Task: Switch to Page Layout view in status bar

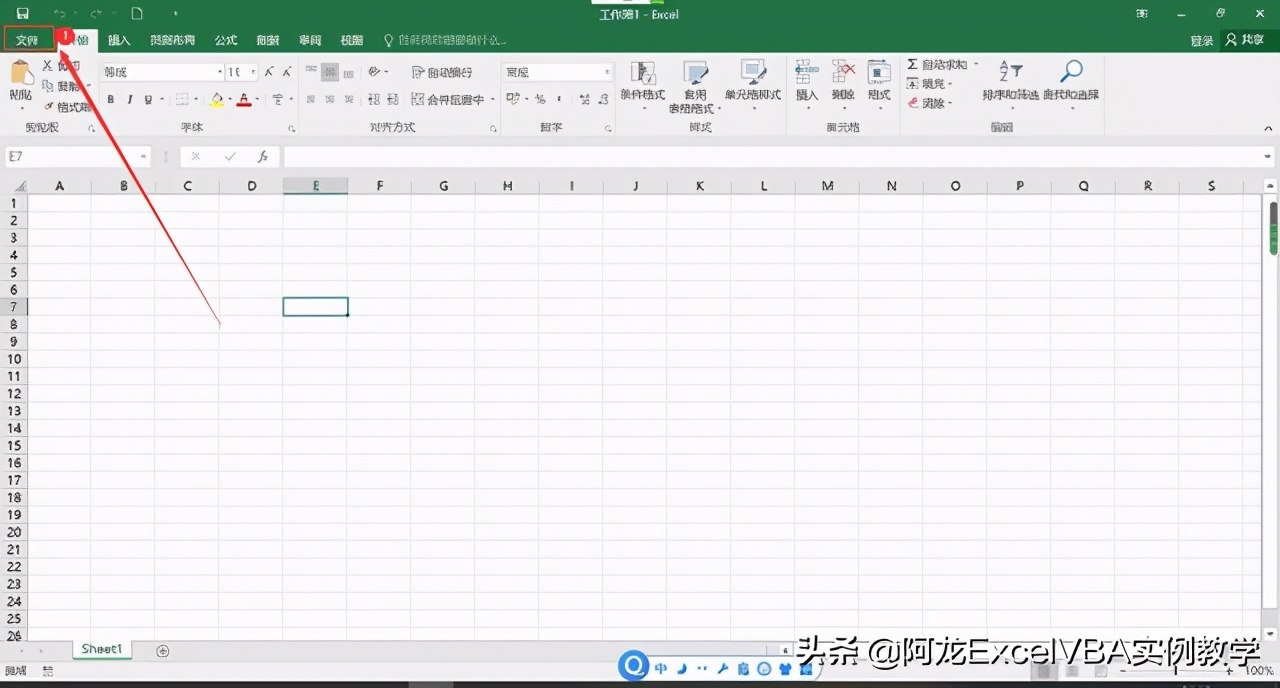Action: [x=1073, y=672]
